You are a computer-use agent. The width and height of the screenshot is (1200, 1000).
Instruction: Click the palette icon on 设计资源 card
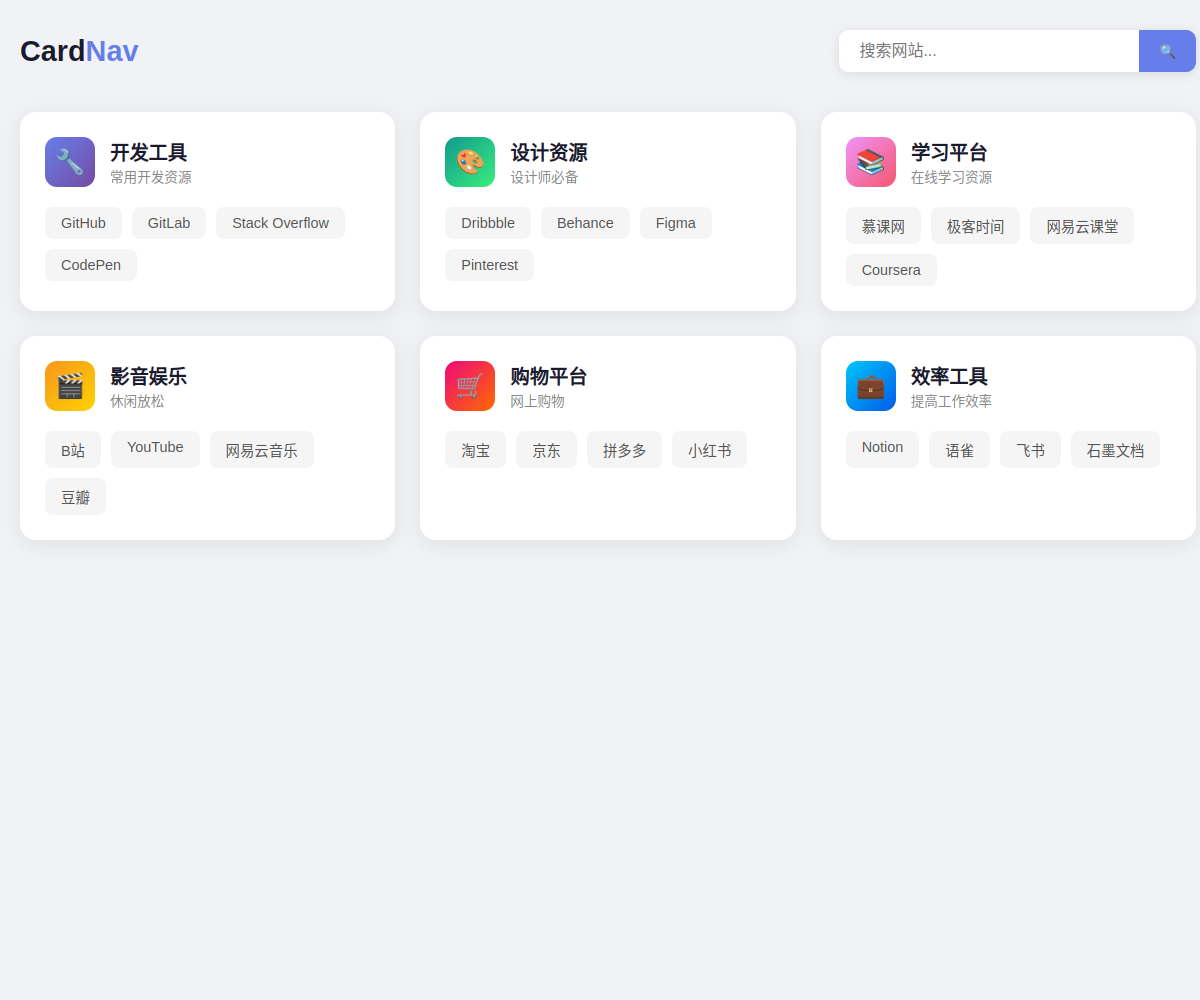[x=470, y=162]
